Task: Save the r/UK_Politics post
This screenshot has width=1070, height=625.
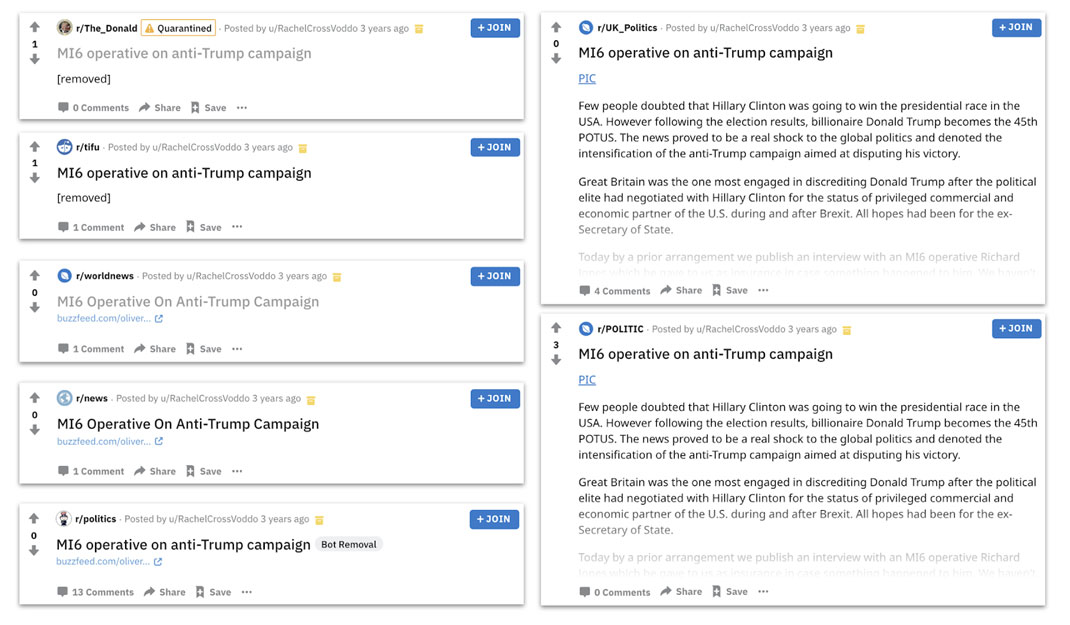Action: tap(730, 291)
